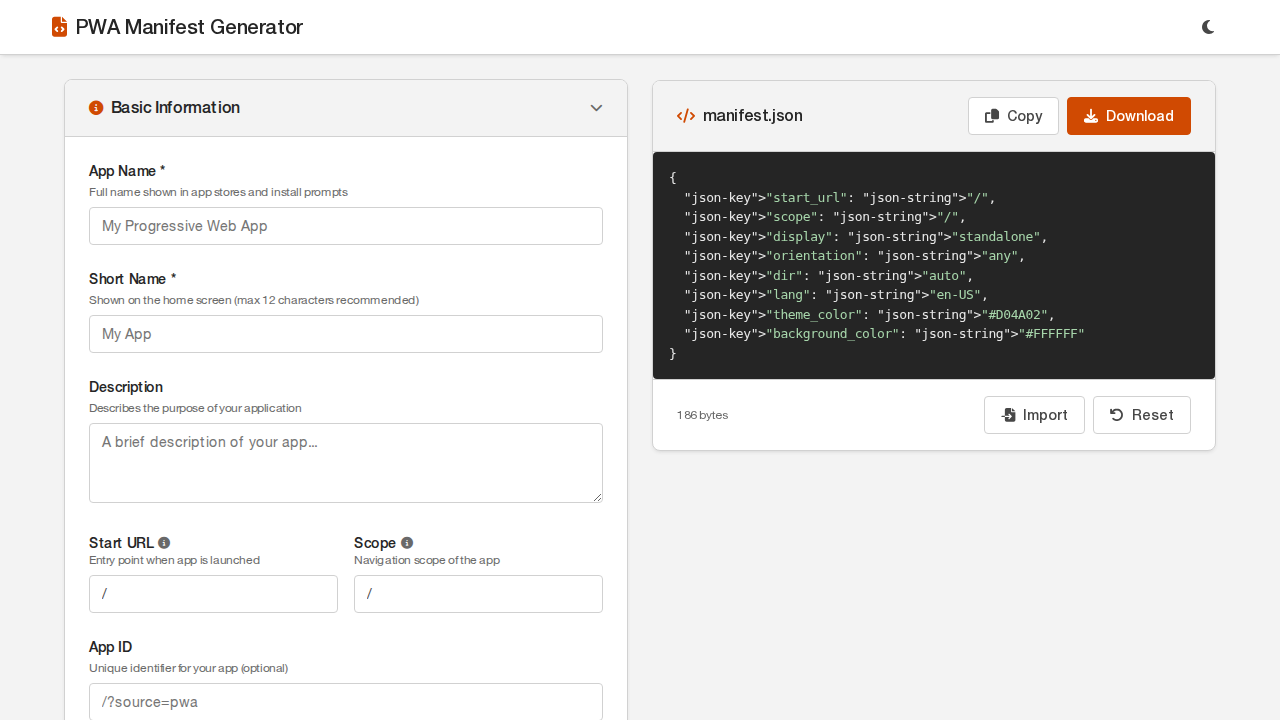Select the Start URL input box
The width and height of the screenshot is (1280, 720).
tap(213, 594)
